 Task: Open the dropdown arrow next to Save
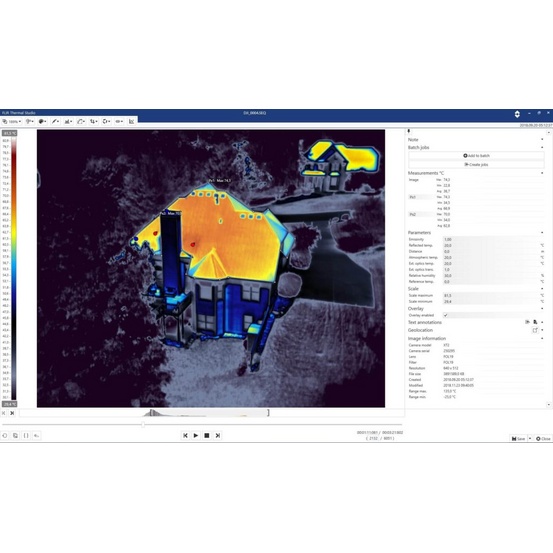(530, 439)
